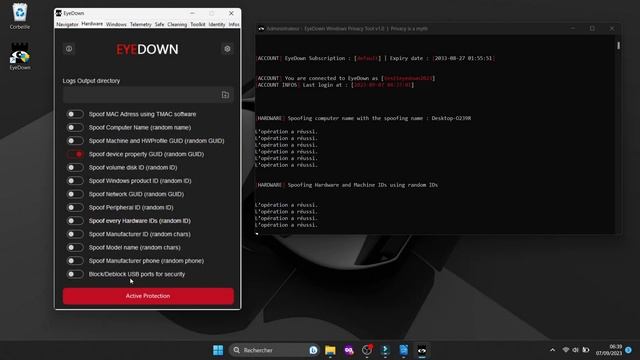640x360 pixels.
Task: Enable Spoof Manufacturer phone switch
Action: coord(75,261)
